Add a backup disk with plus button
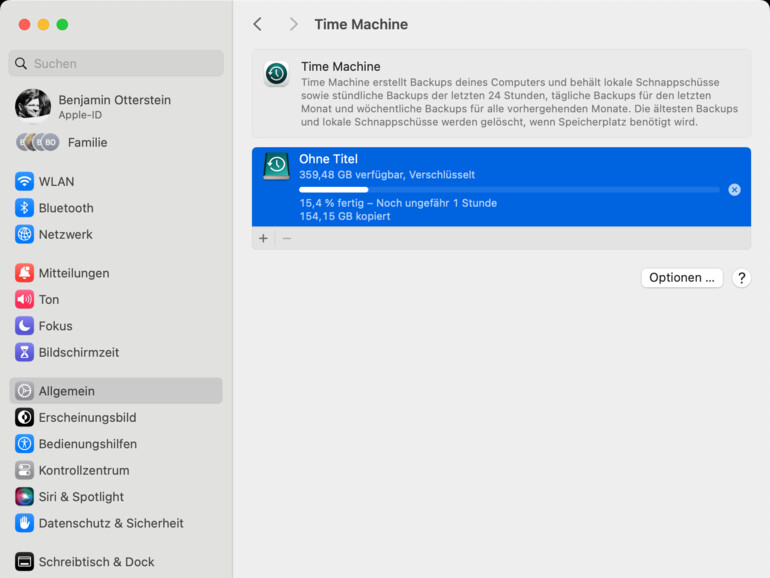Screen dimensions: 770x578 coord(264,239)
